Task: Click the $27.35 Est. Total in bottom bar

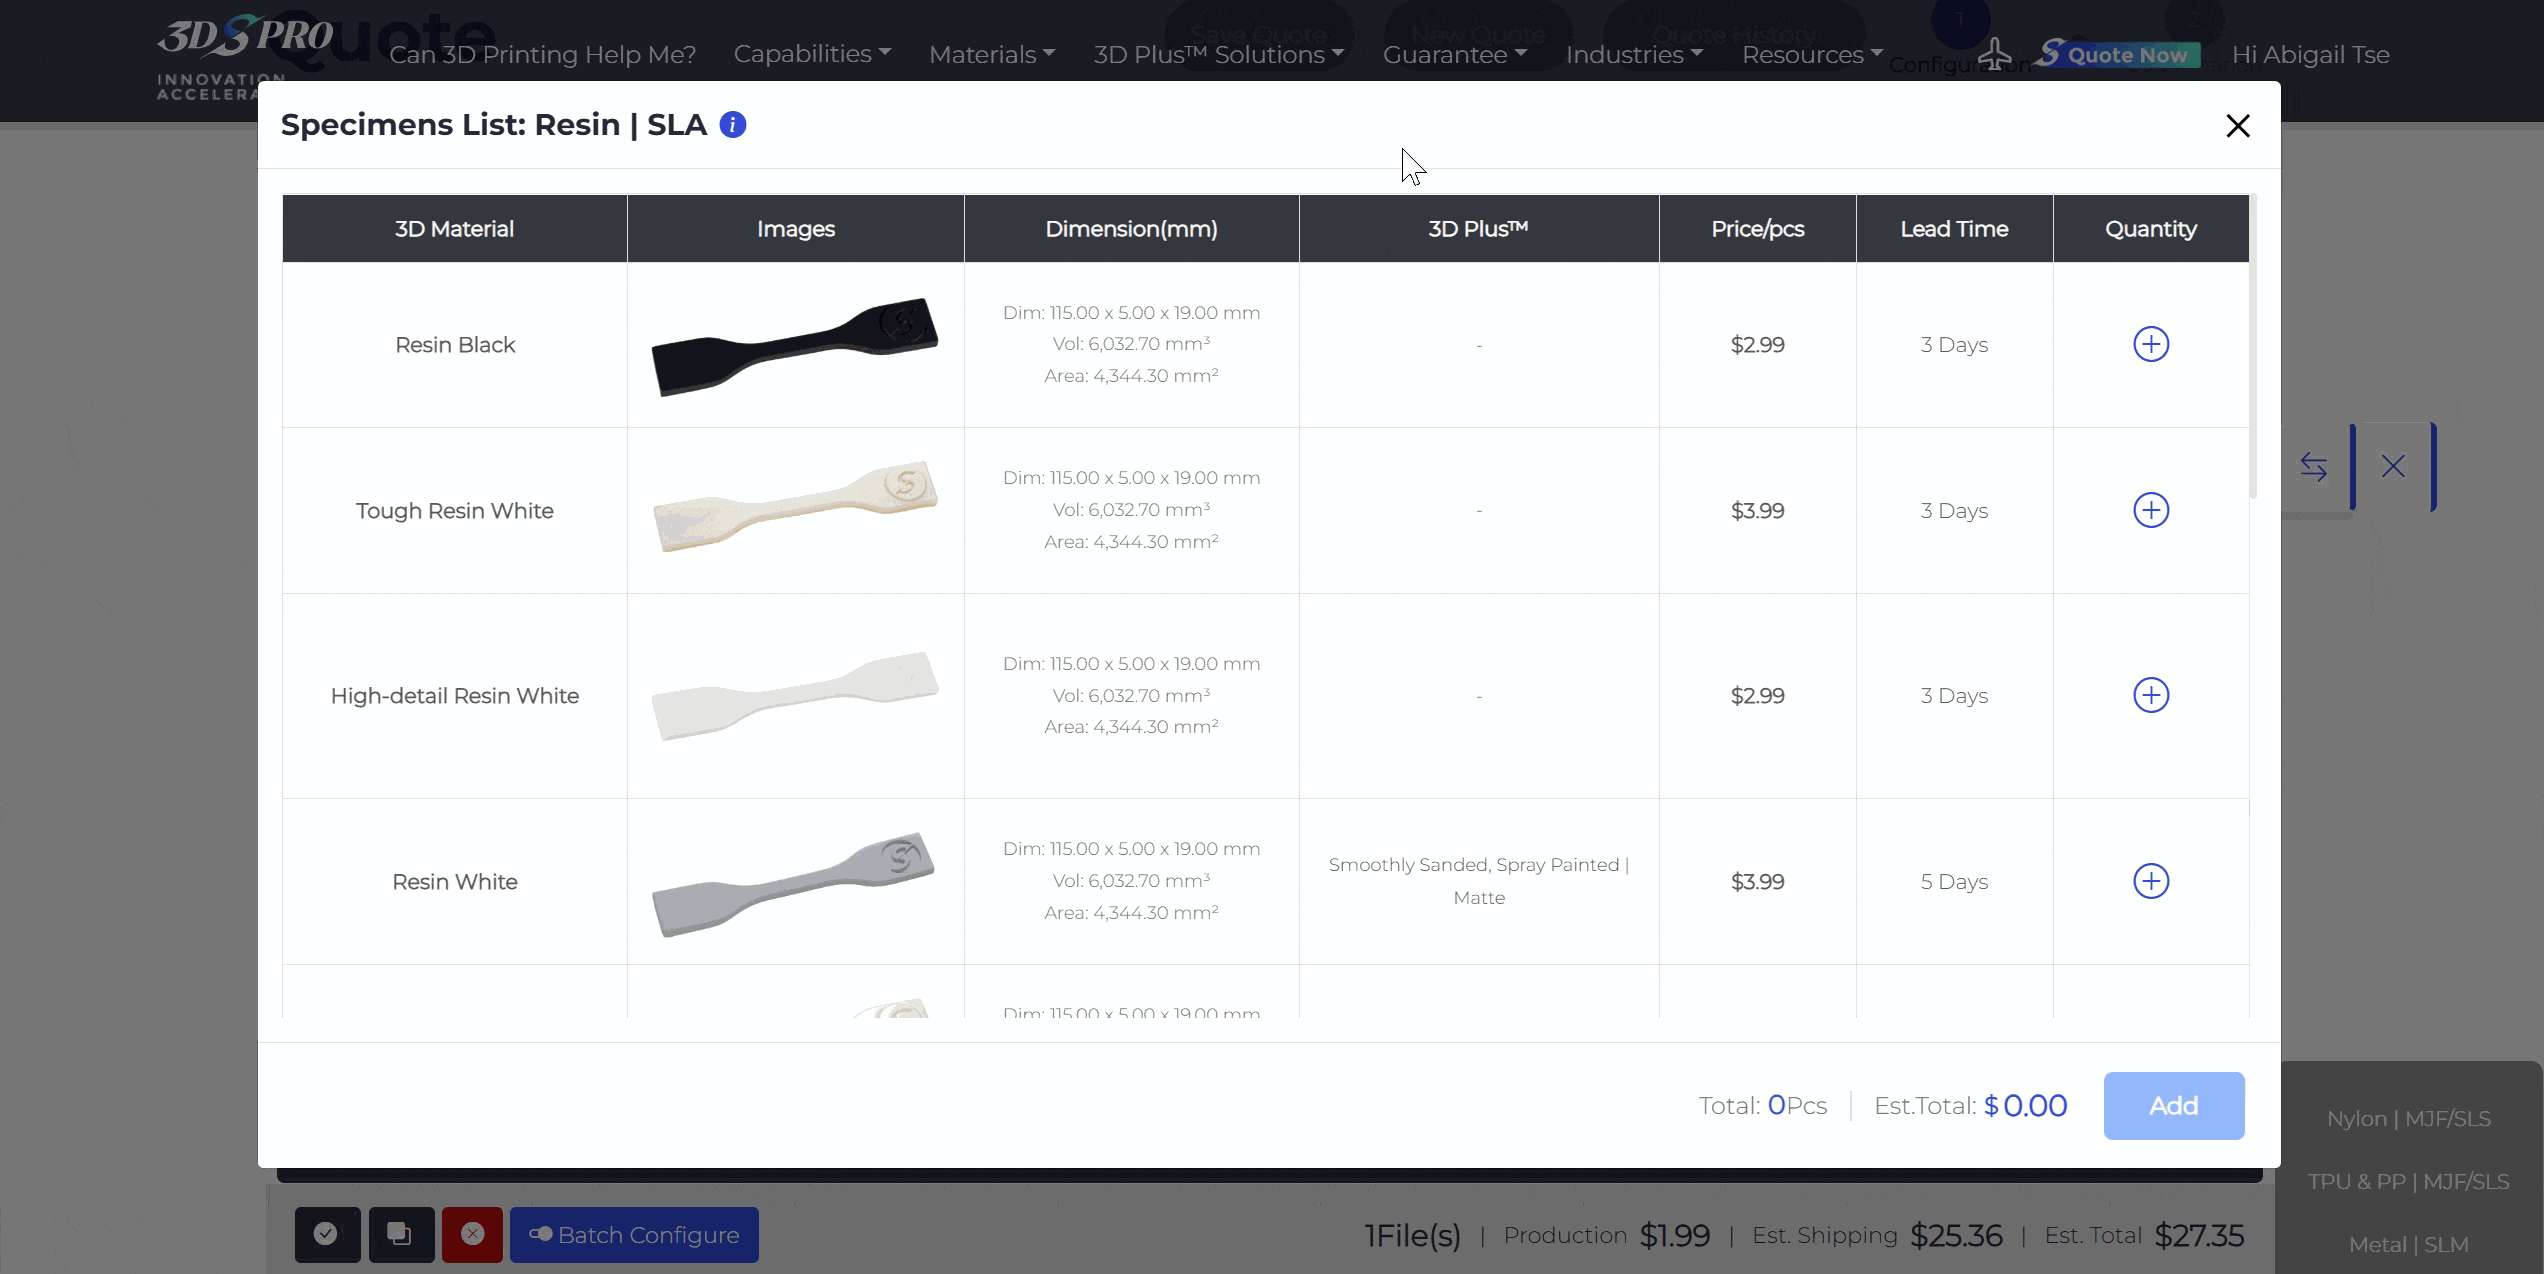Action: [x=2199, y=1236]
